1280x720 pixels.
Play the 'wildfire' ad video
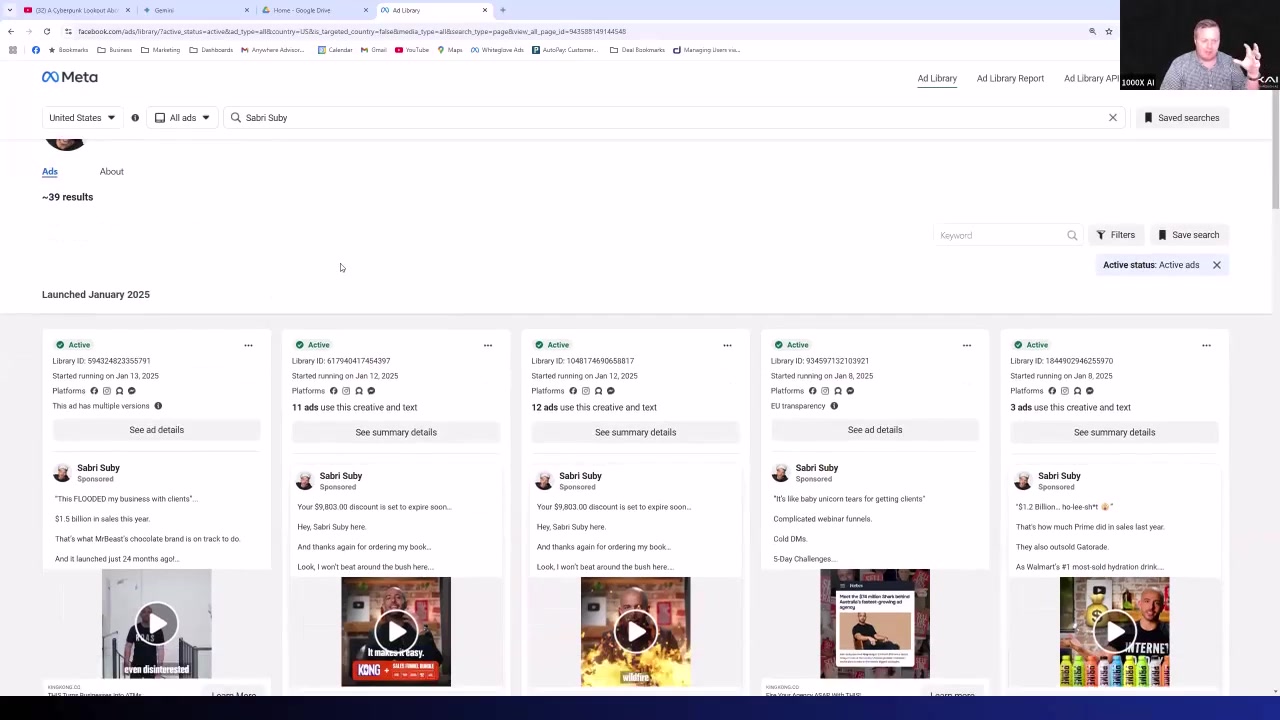point(635,632)
